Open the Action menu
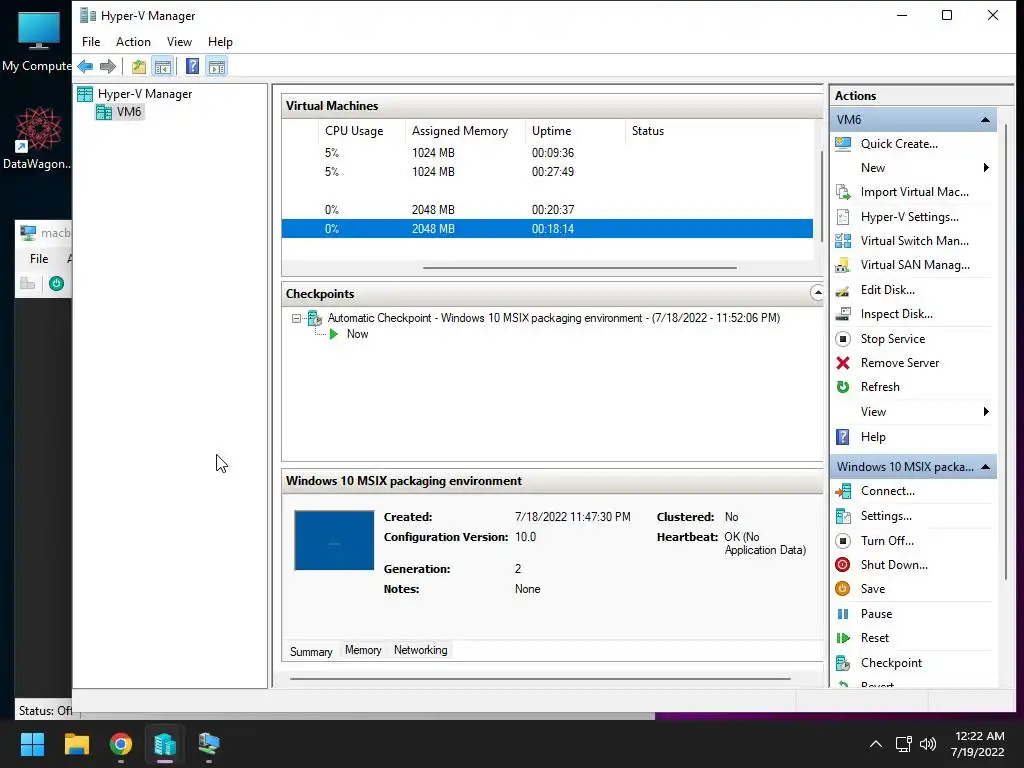This screenshot has height=768, width=1024. click(x=133, y=42)
